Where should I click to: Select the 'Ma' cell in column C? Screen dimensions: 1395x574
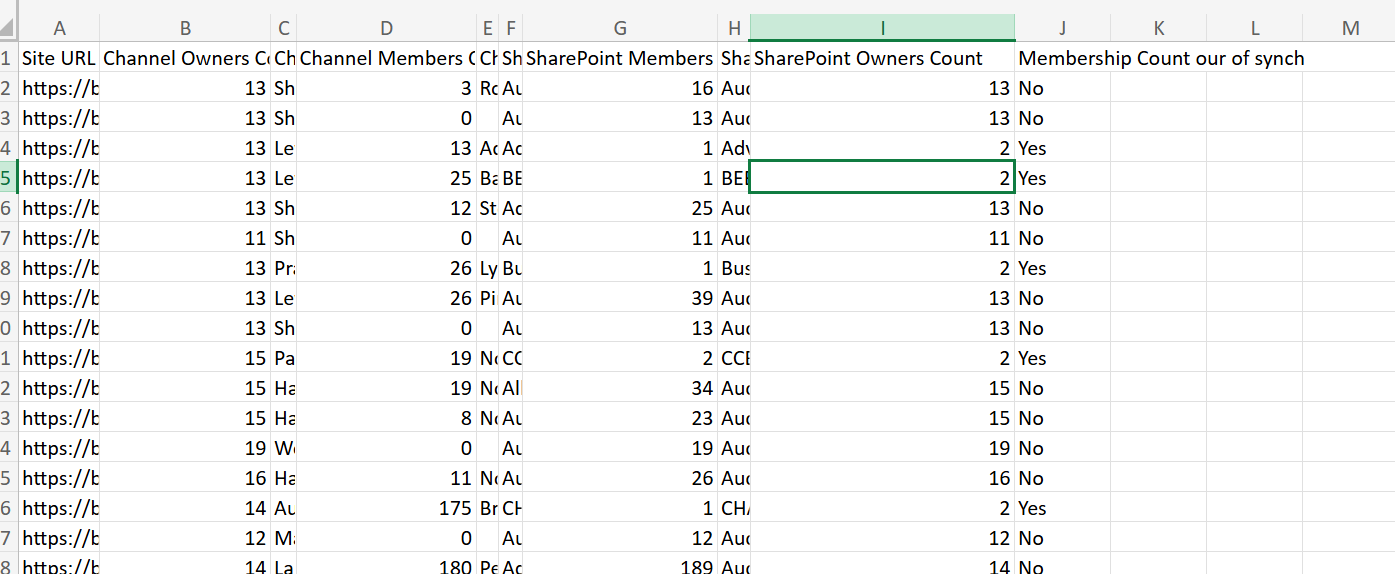(284, 538)
